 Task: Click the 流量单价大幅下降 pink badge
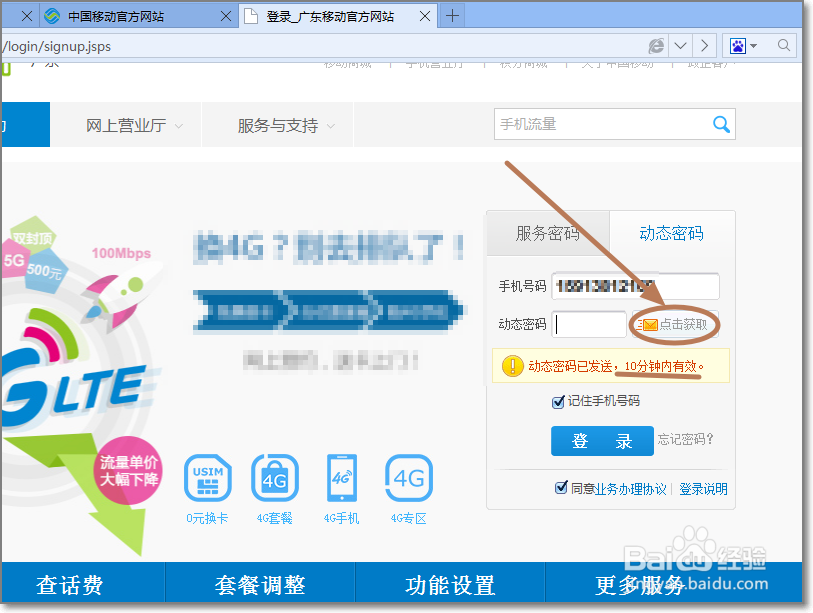pyautogui.click(x=129, y=471)
